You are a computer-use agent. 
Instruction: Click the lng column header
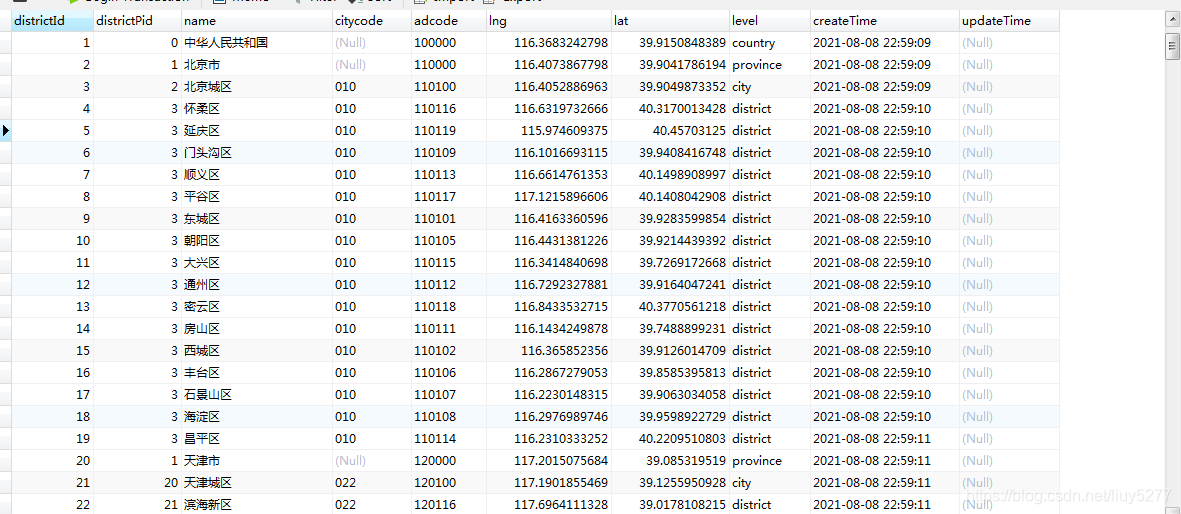coord(548,21)
